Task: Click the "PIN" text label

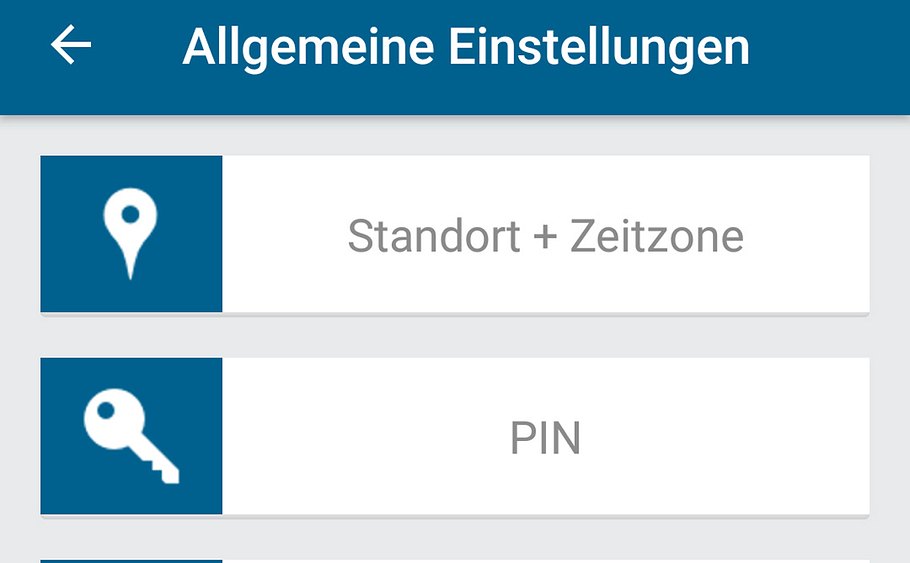Action: 545,439
